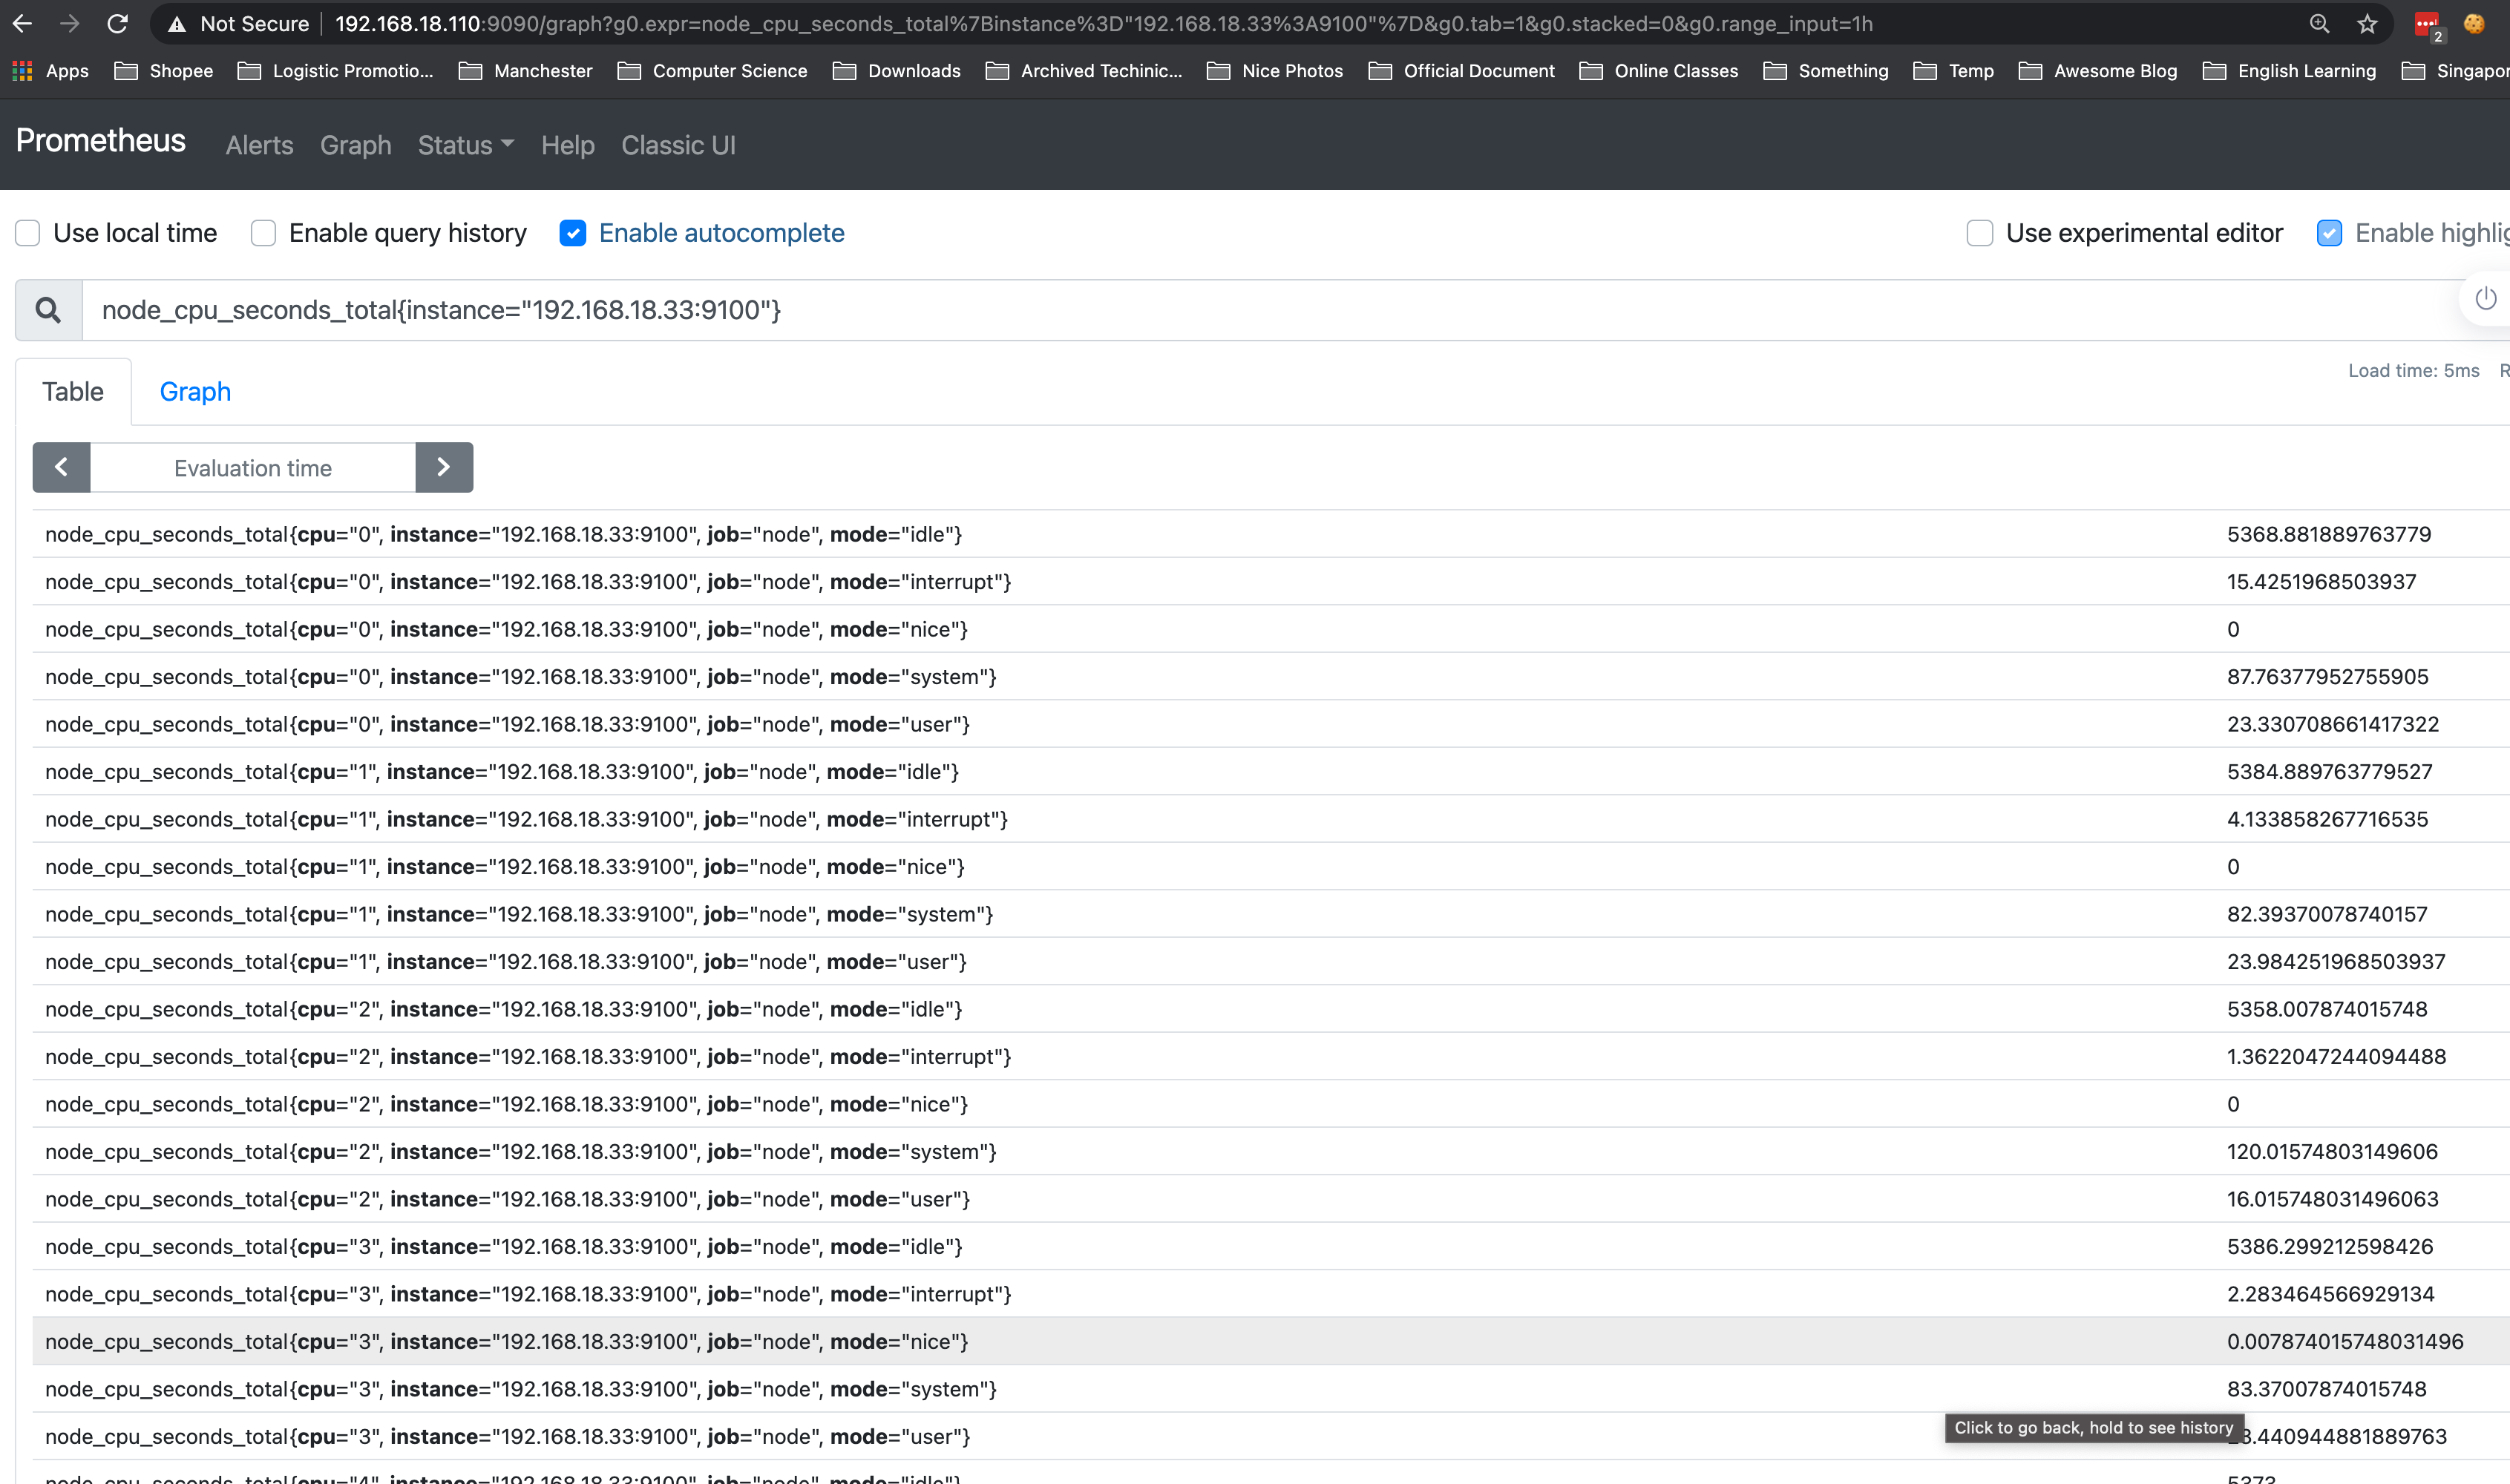
Task: Click the previous evaluation time arrow
Action: 61,467
